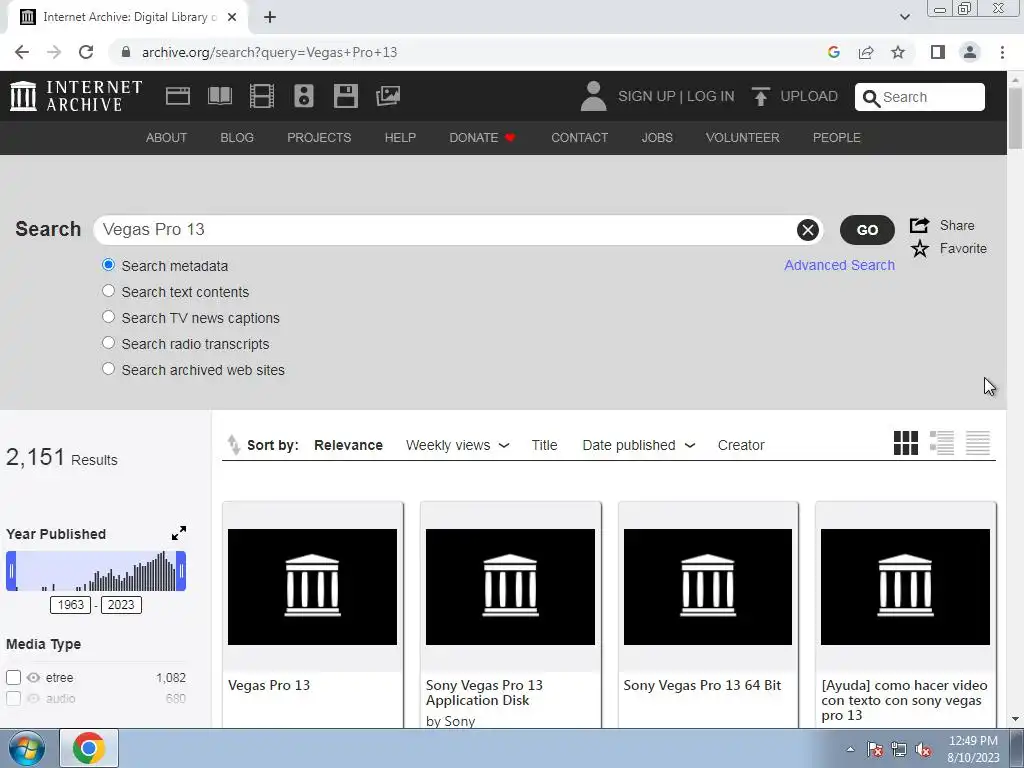Image resolution: width=1024 pixels, height=768 pixels.
Task: Open the Software floppy disk icon
Action: click(345, 96)
